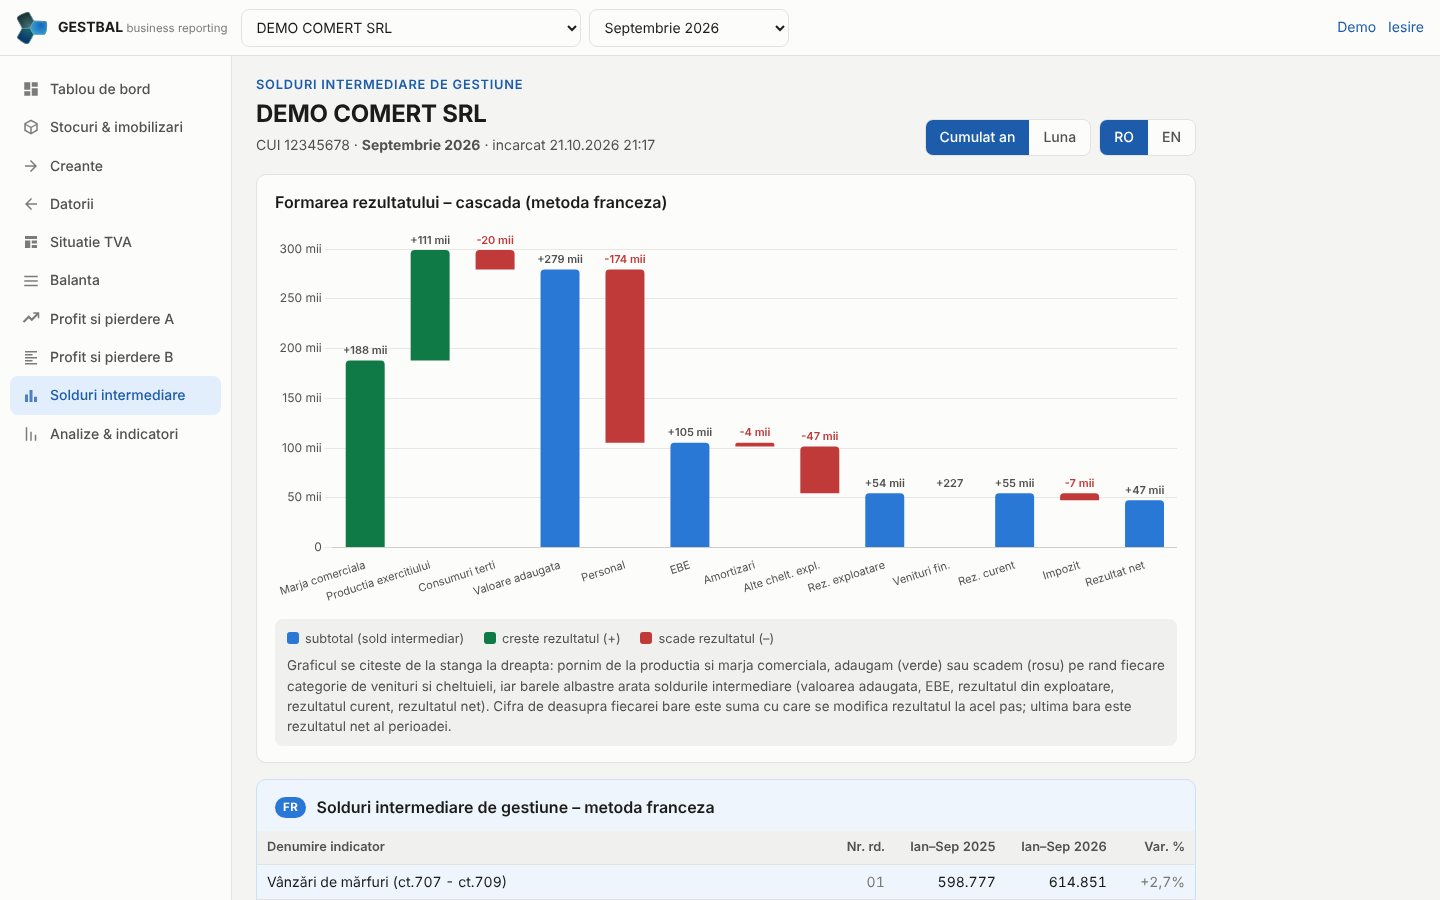Select RO language
1440x900 pixels.
(x=1124, y=137)
